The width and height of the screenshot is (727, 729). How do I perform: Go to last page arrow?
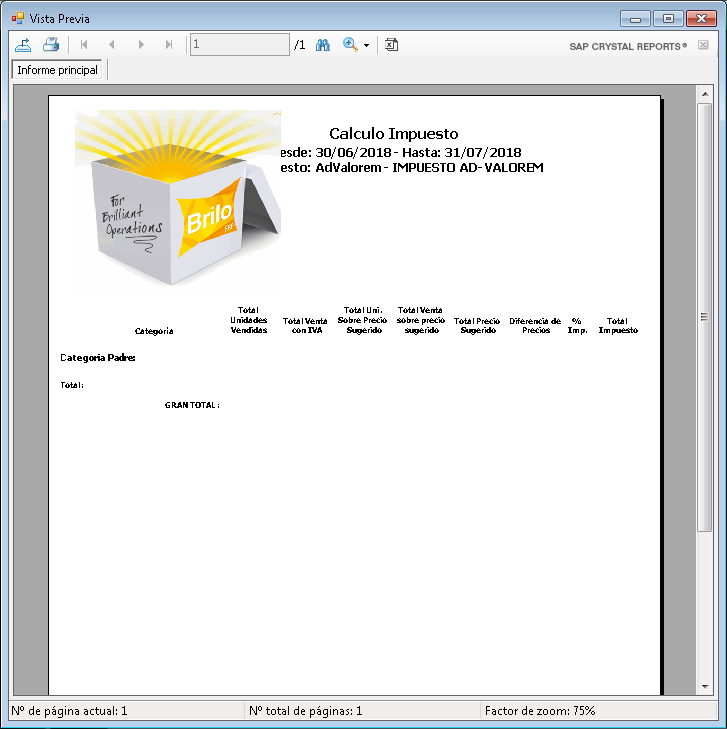(169, 45)
